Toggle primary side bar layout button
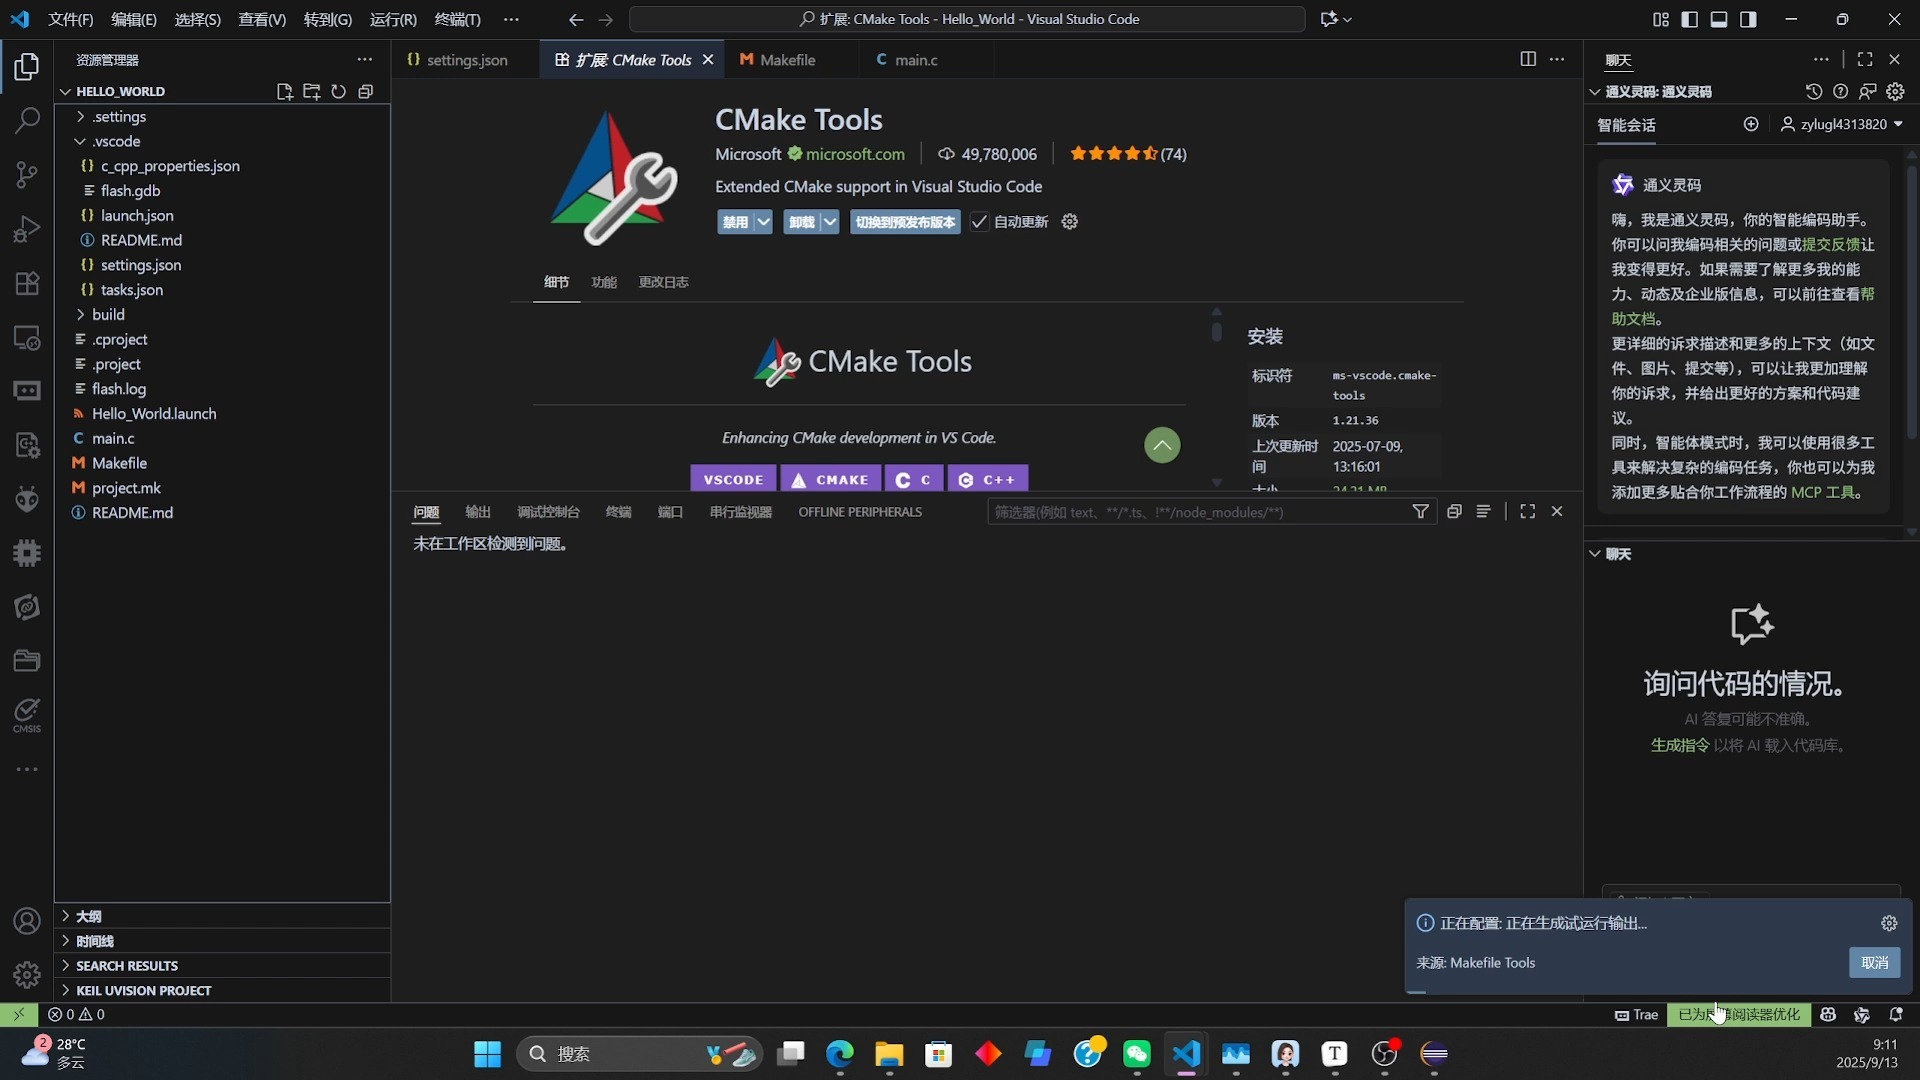The width and height of the screenshot is (1920, 1080). pyautogui.click(x=1690, y=19)
